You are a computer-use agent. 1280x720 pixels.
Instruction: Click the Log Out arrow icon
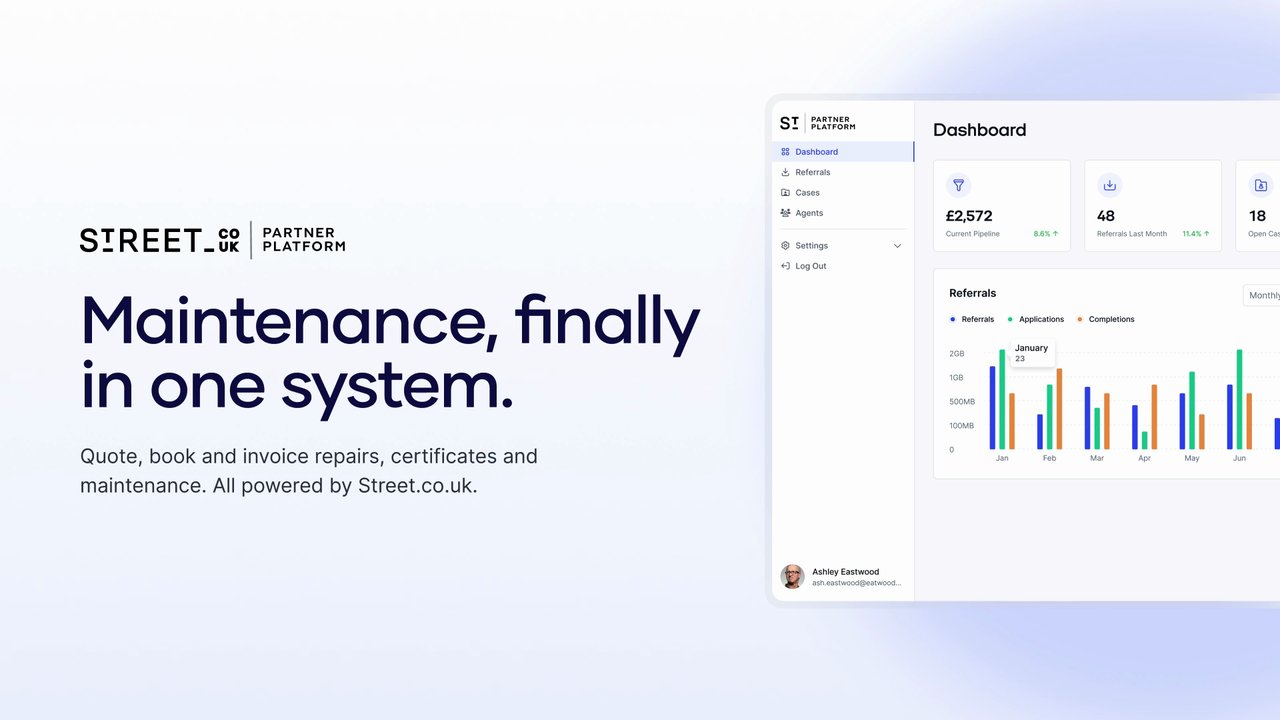tap(785, 266)
